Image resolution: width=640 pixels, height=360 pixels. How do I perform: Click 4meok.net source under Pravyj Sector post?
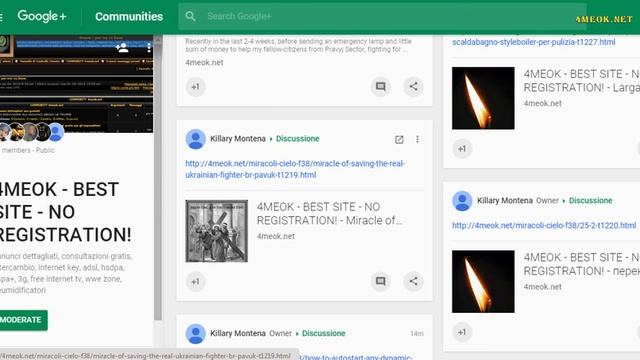[204, 62]
